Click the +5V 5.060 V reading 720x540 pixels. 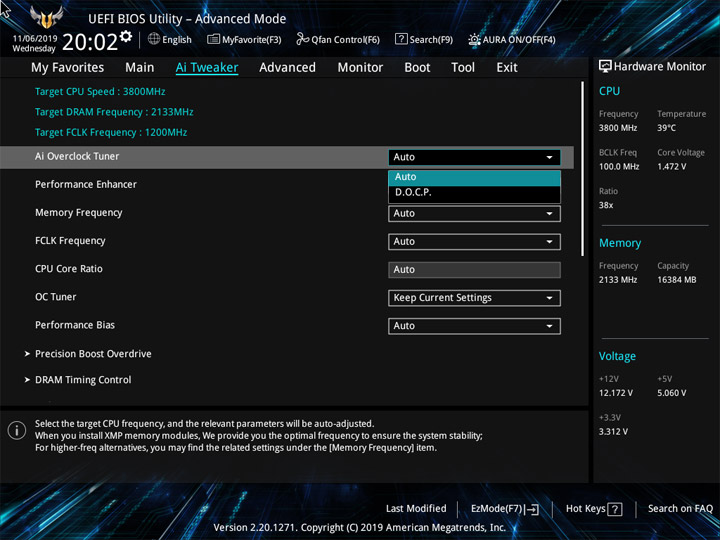(672, 393)
